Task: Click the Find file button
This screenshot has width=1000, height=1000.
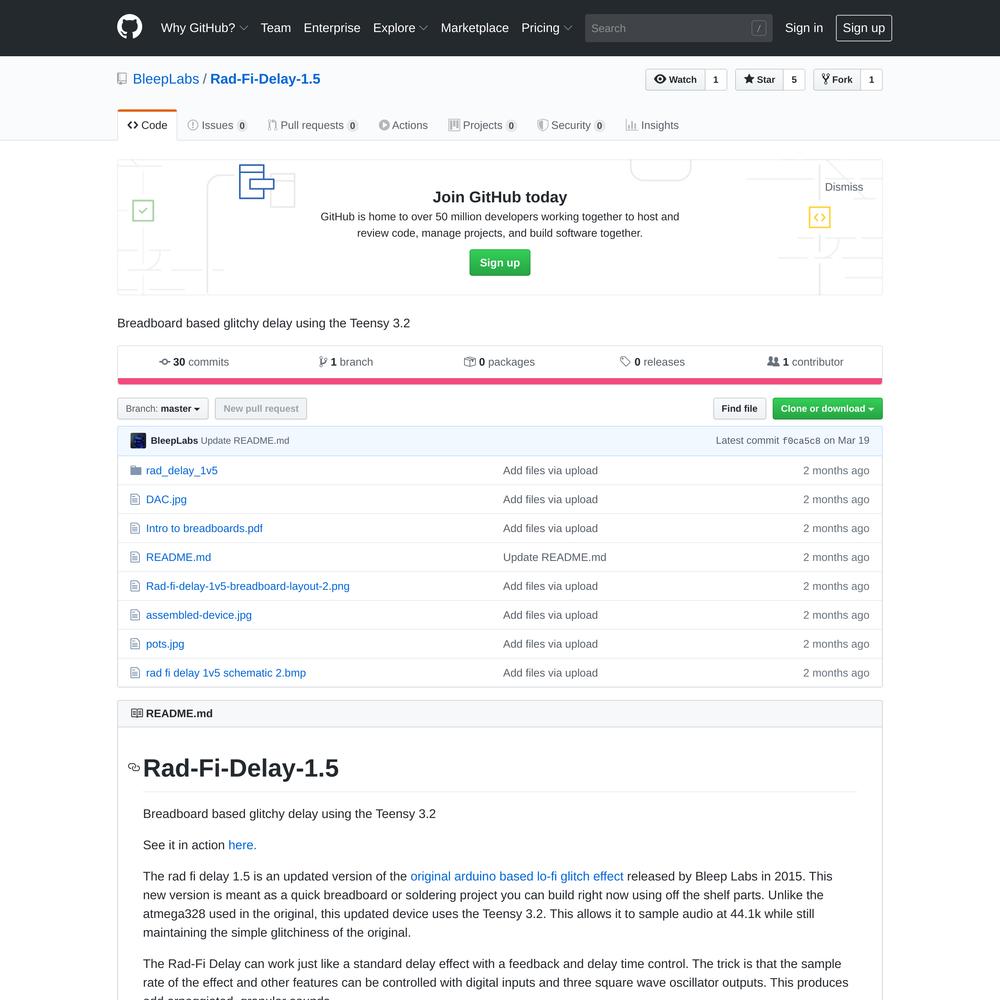Action: click(739, 409)
